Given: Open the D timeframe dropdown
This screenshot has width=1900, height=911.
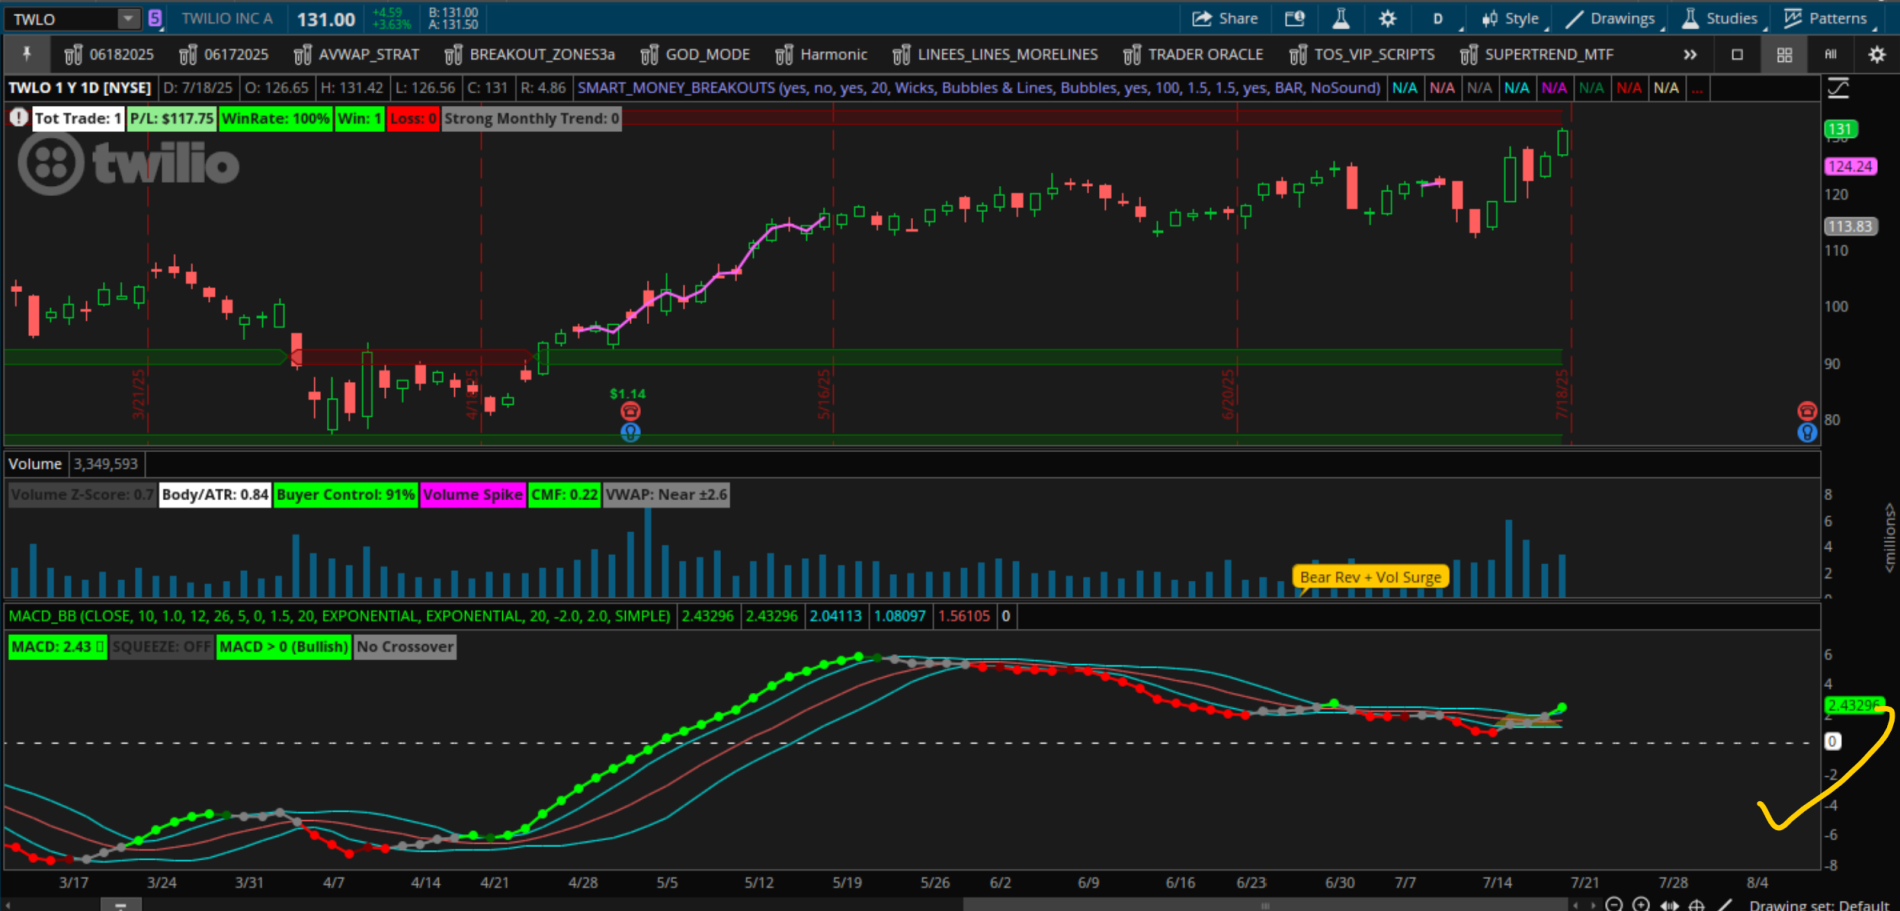Looking at the screenshot, I should (1440, 19).
